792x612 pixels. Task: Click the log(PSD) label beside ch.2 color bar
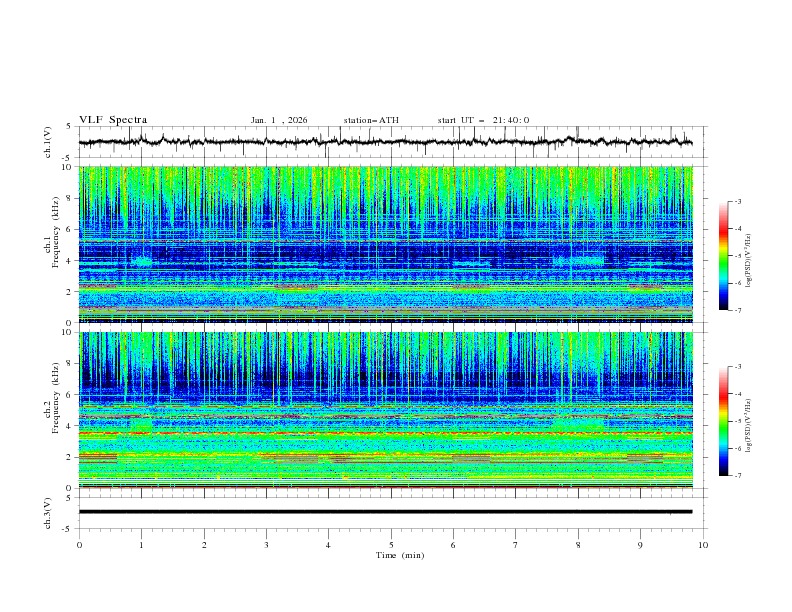pyautogui.click(x=749, y=425)
